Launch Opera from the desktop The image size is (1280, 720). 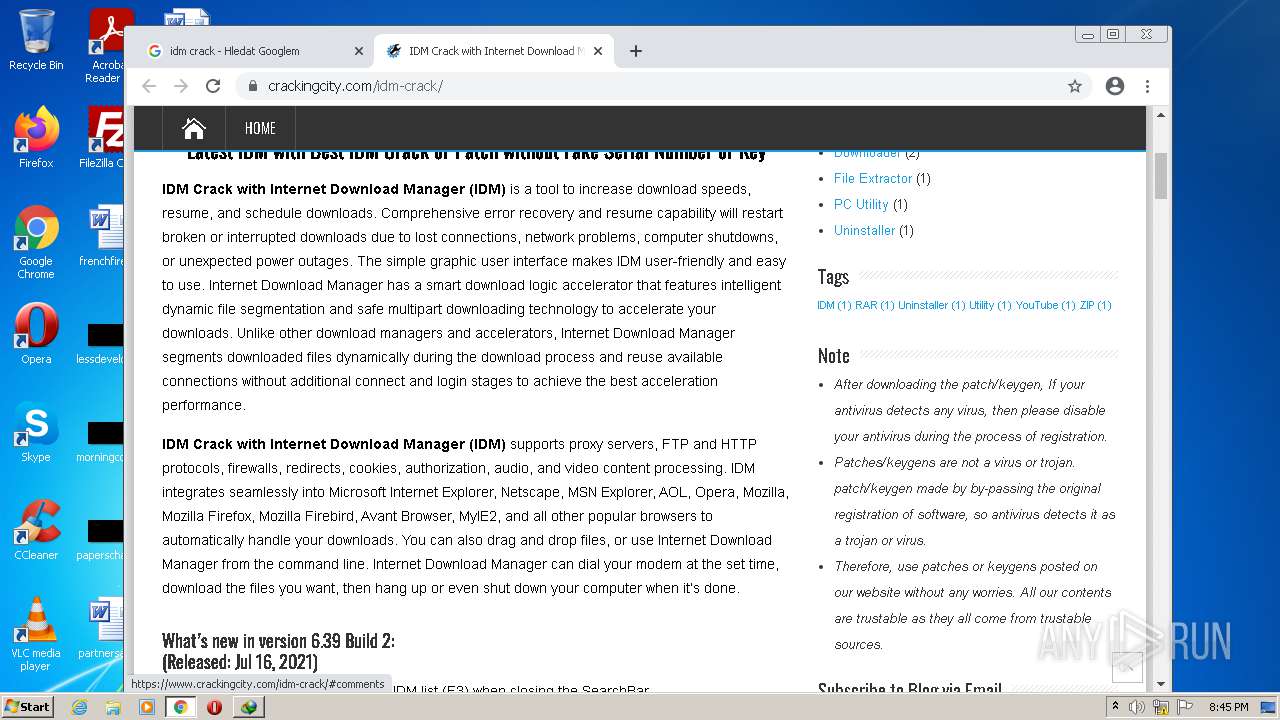coord(36,334)
